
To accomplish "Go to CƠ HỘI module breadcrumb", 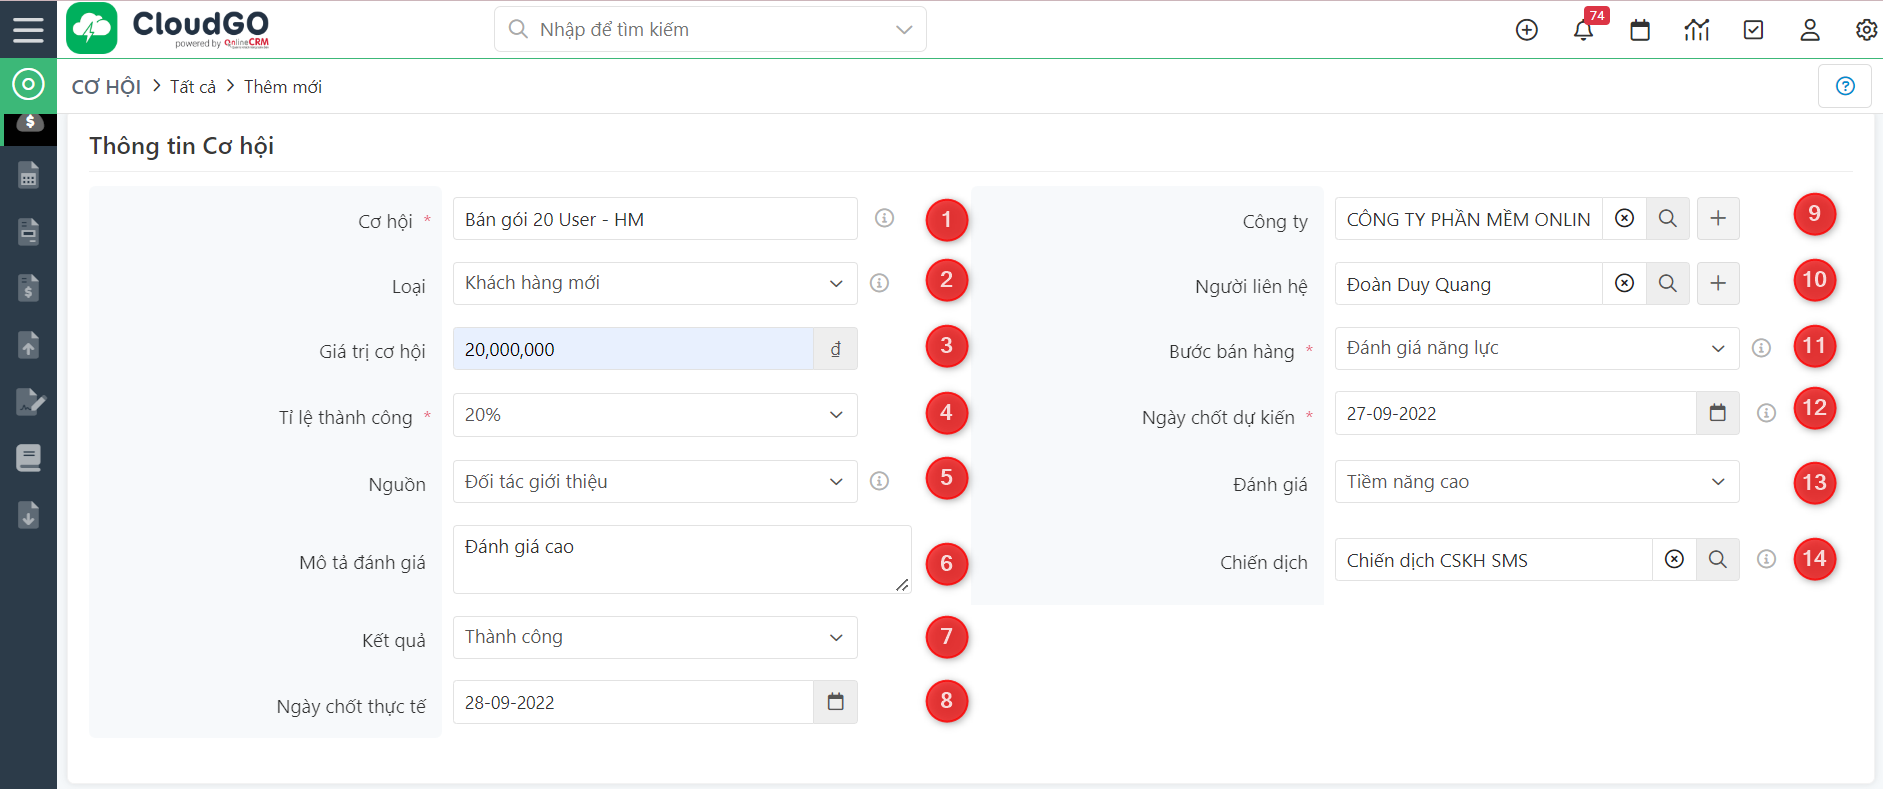I will pos(106,87).
